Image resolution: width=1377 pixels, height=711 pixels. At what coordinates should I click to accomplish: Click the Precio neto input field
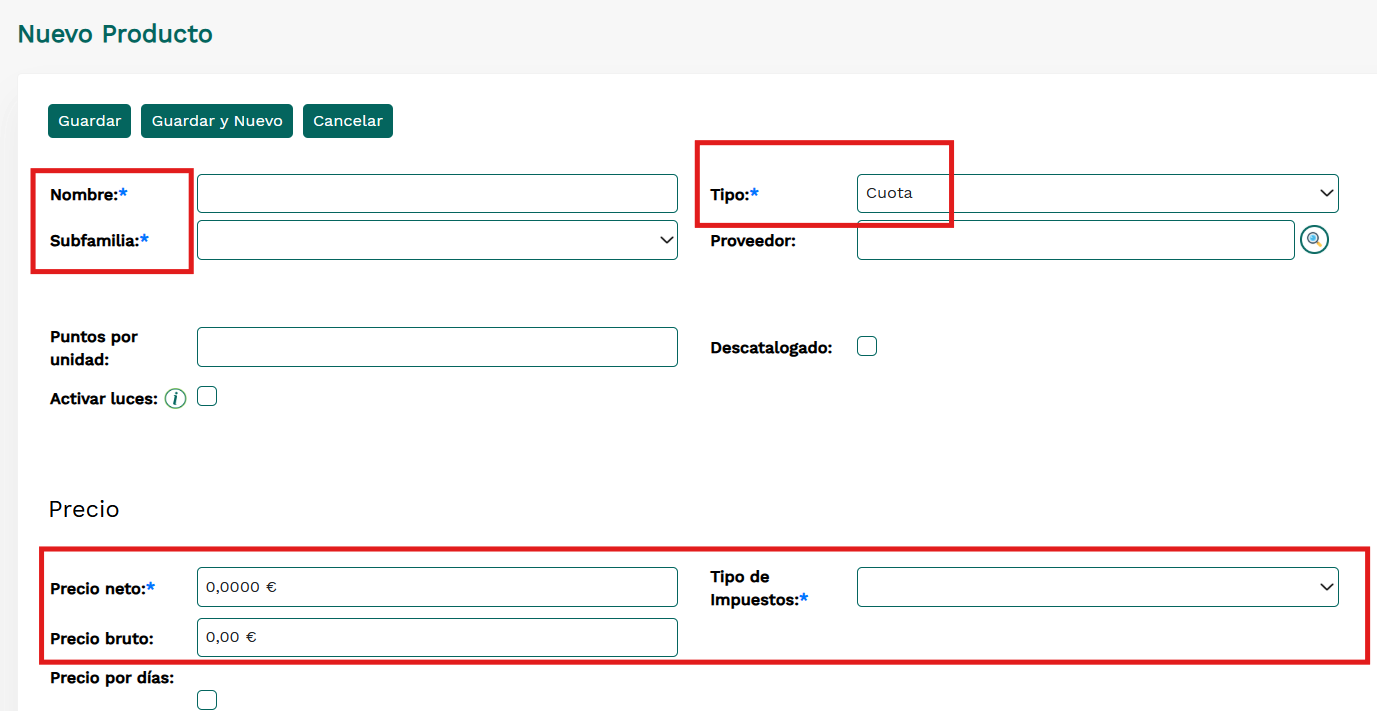pyautogui.click(x=437, y=587)
